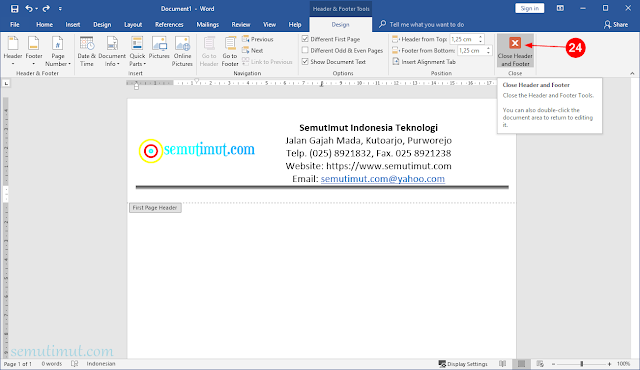This screenshot has height=370, width=640.
Task: Click the Header from Top value field
Action: point(463,39)
